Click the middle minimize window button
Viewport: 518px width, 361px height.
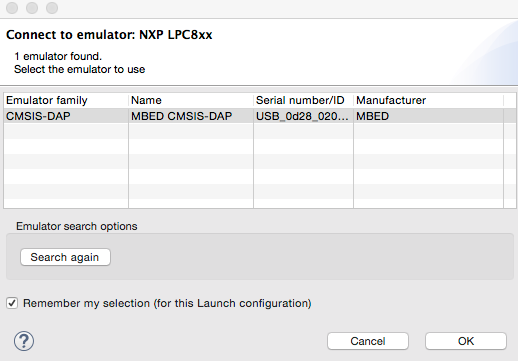click(32, 8)
